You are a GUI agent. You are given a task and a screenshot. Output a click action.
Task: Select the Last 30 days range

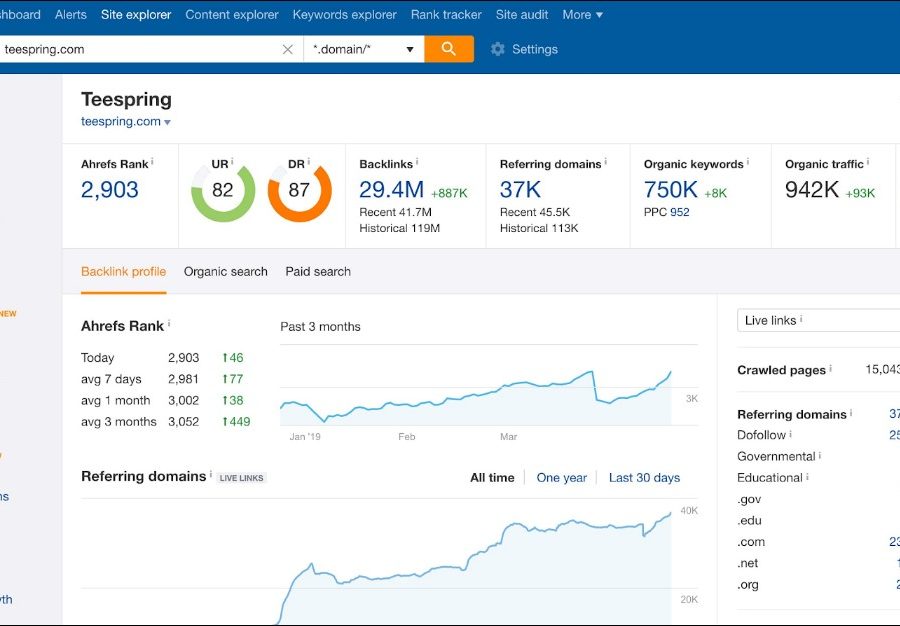644,478
